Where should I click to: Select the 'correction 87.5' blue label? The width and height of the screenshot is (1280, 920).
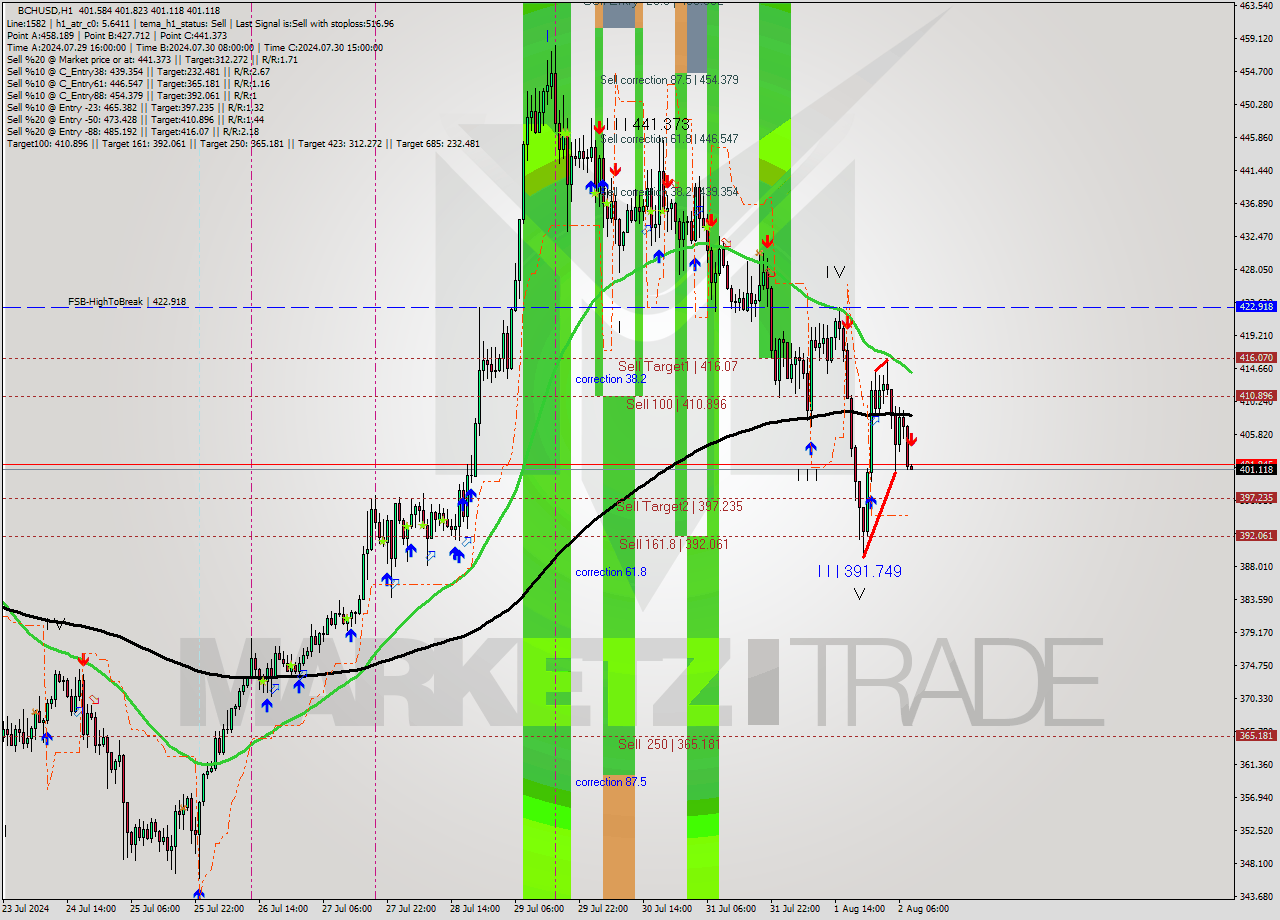point(611,782)
